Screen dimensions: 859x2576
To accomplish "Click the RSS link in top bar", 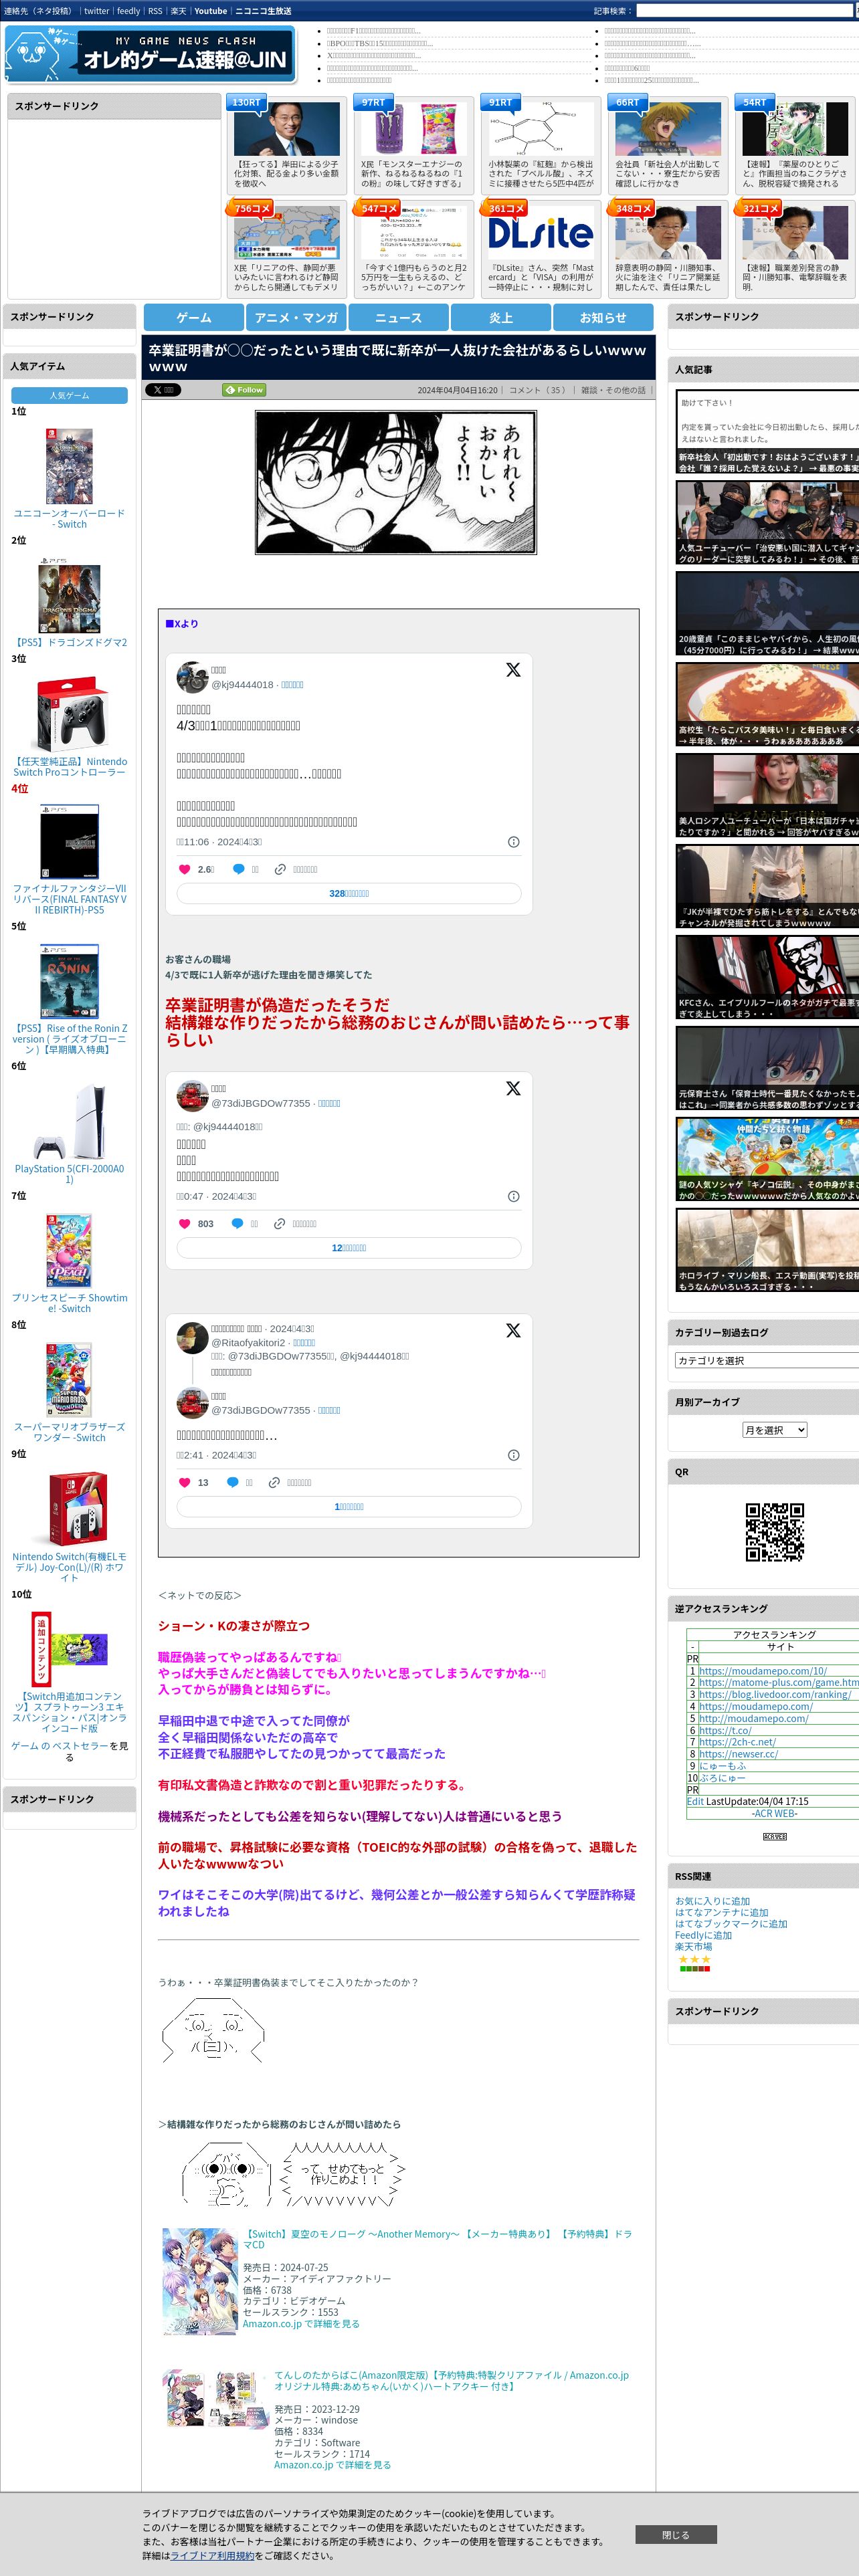I will point(155,11).
